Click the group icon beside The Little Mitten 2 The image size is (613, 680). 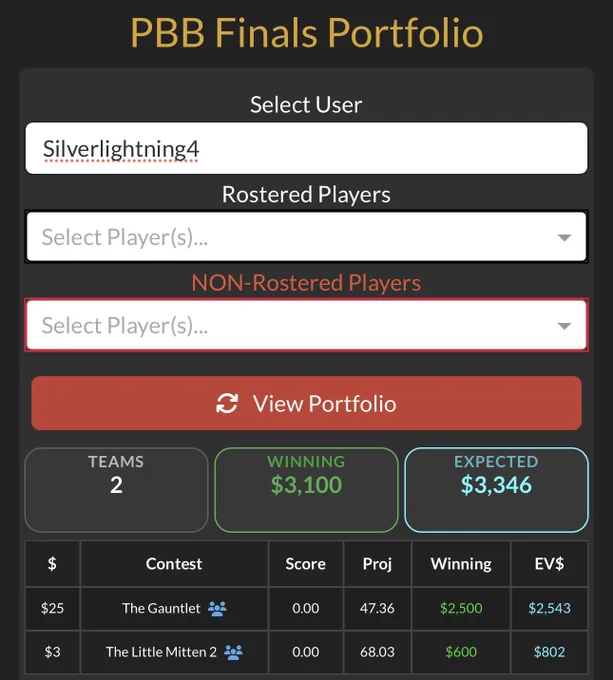pos(233,652)
